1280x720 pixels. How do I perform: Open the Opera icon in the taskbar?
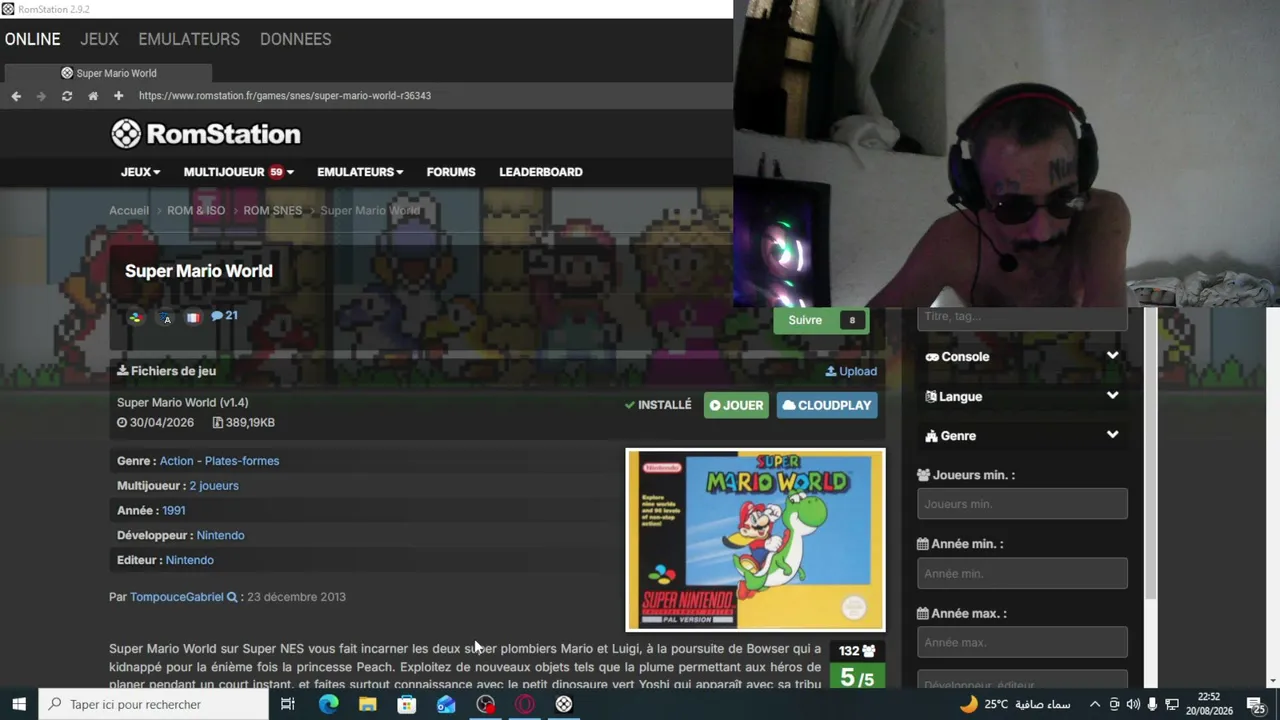[x=525, y=704]
